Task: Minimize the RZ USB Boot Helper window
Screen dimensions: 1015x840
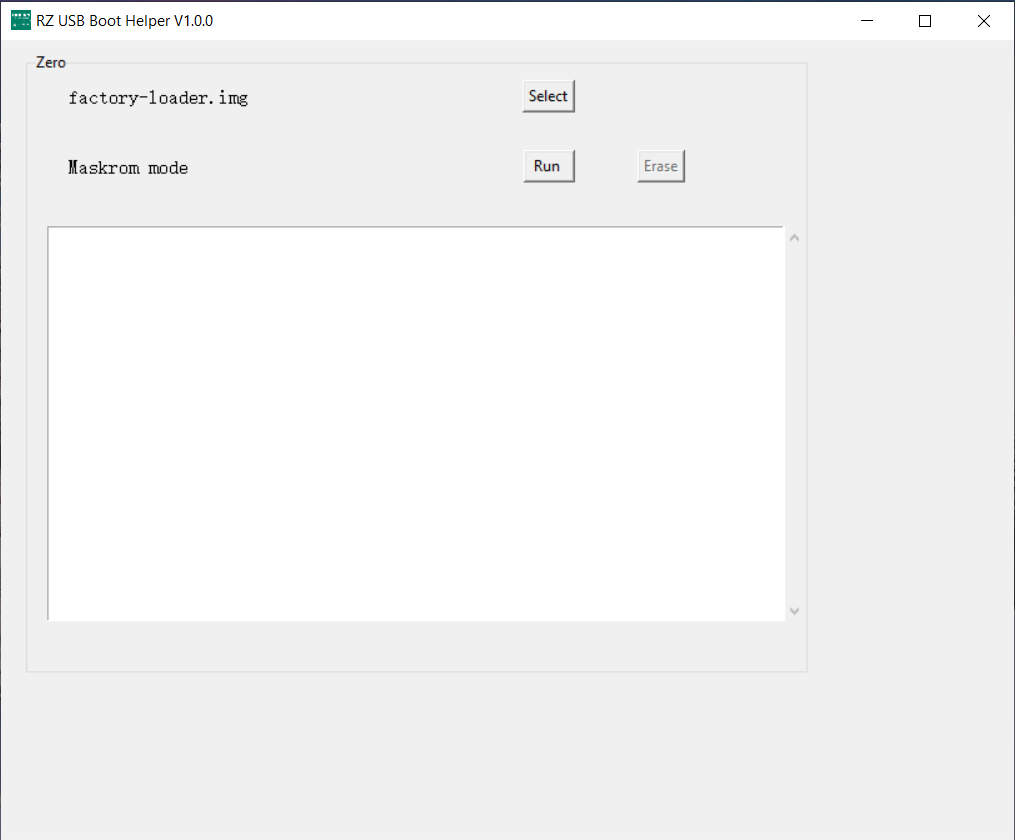Action: point(866,19)
